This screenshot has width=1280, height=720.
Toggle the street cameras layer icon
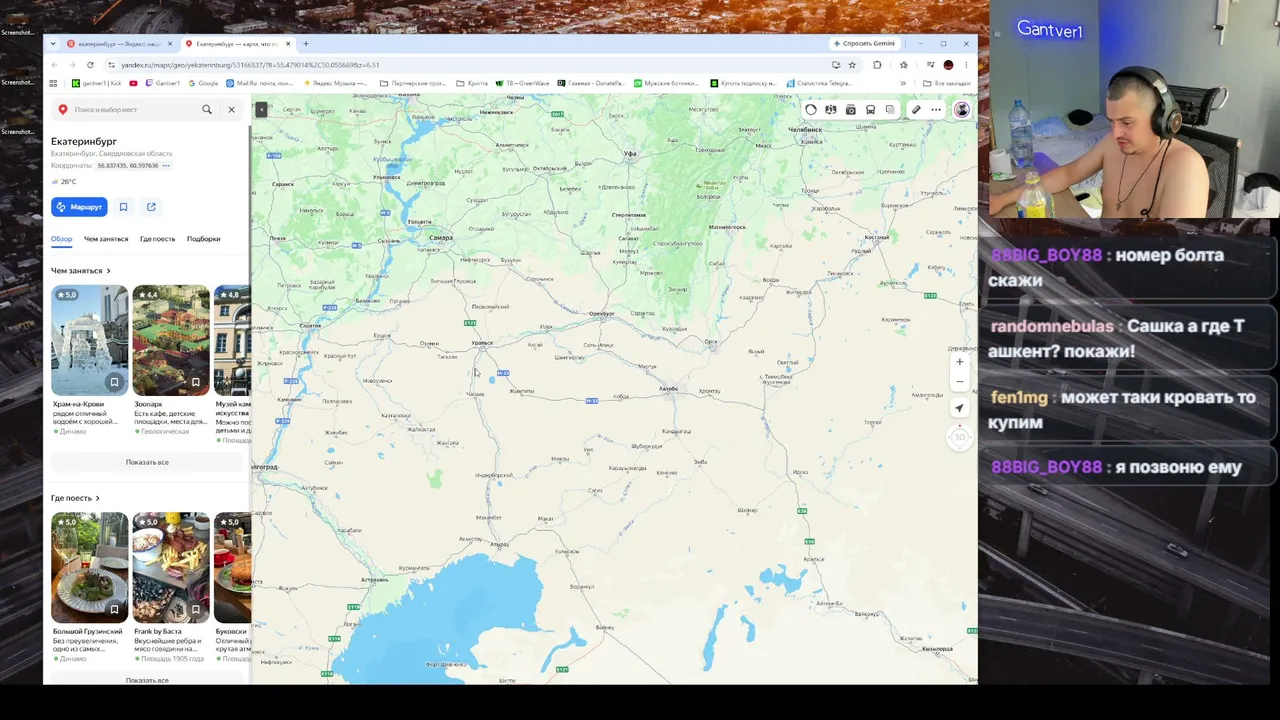point(851,110)
